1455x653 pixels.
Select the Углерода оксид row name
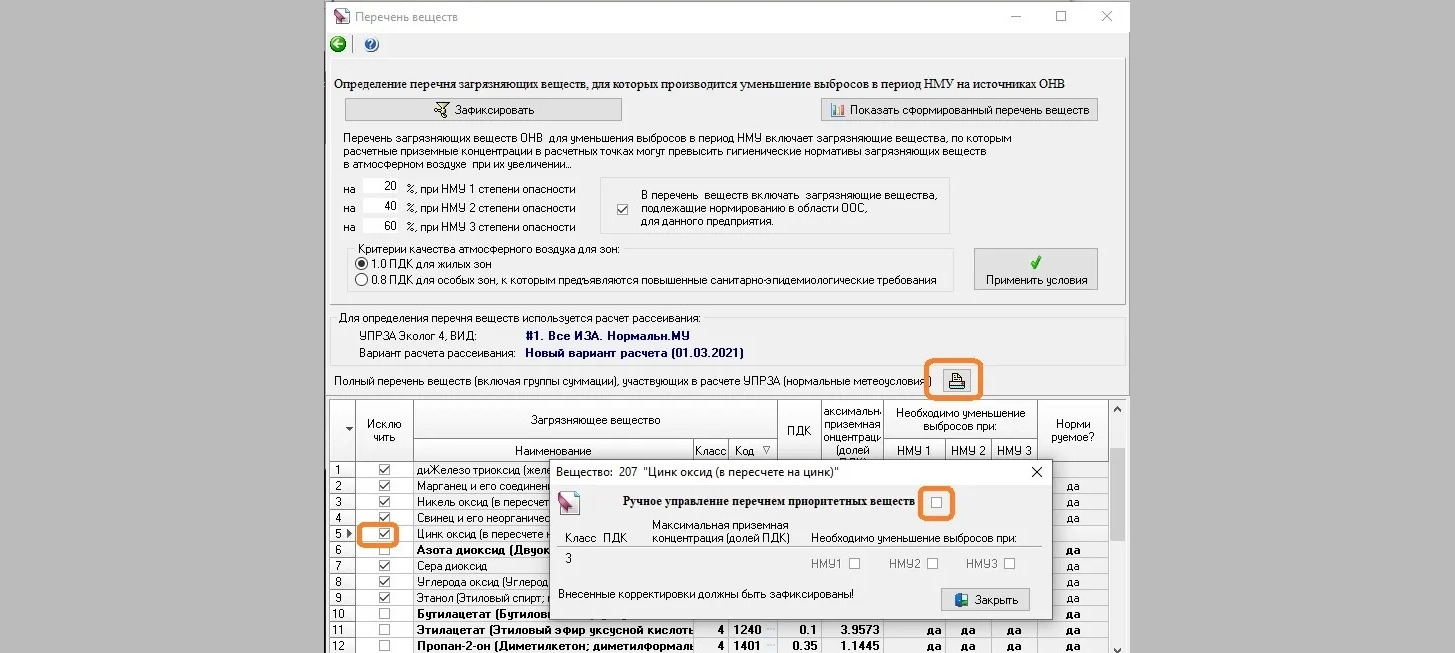click(481, 582)
